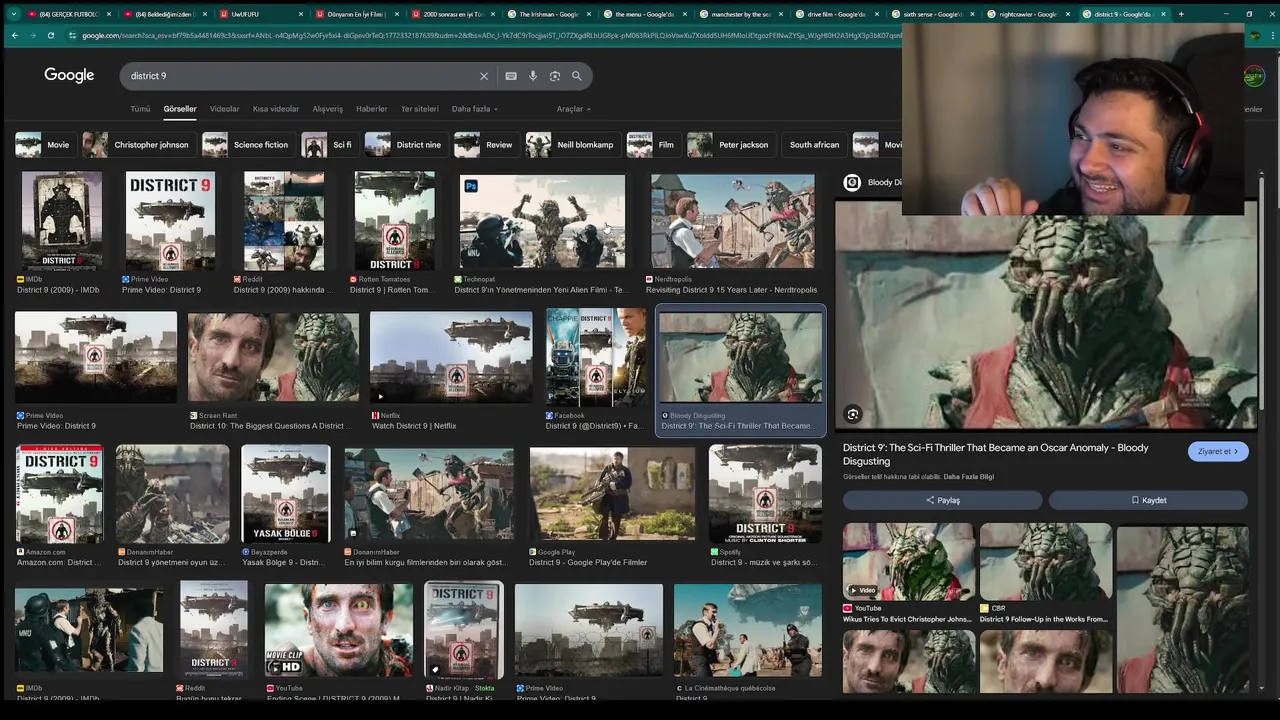The height and width of the screenshot is (720, 1280).
Task: Open the 'Wikus Tries To Evict' YouTube video
Action: point(908,561)
